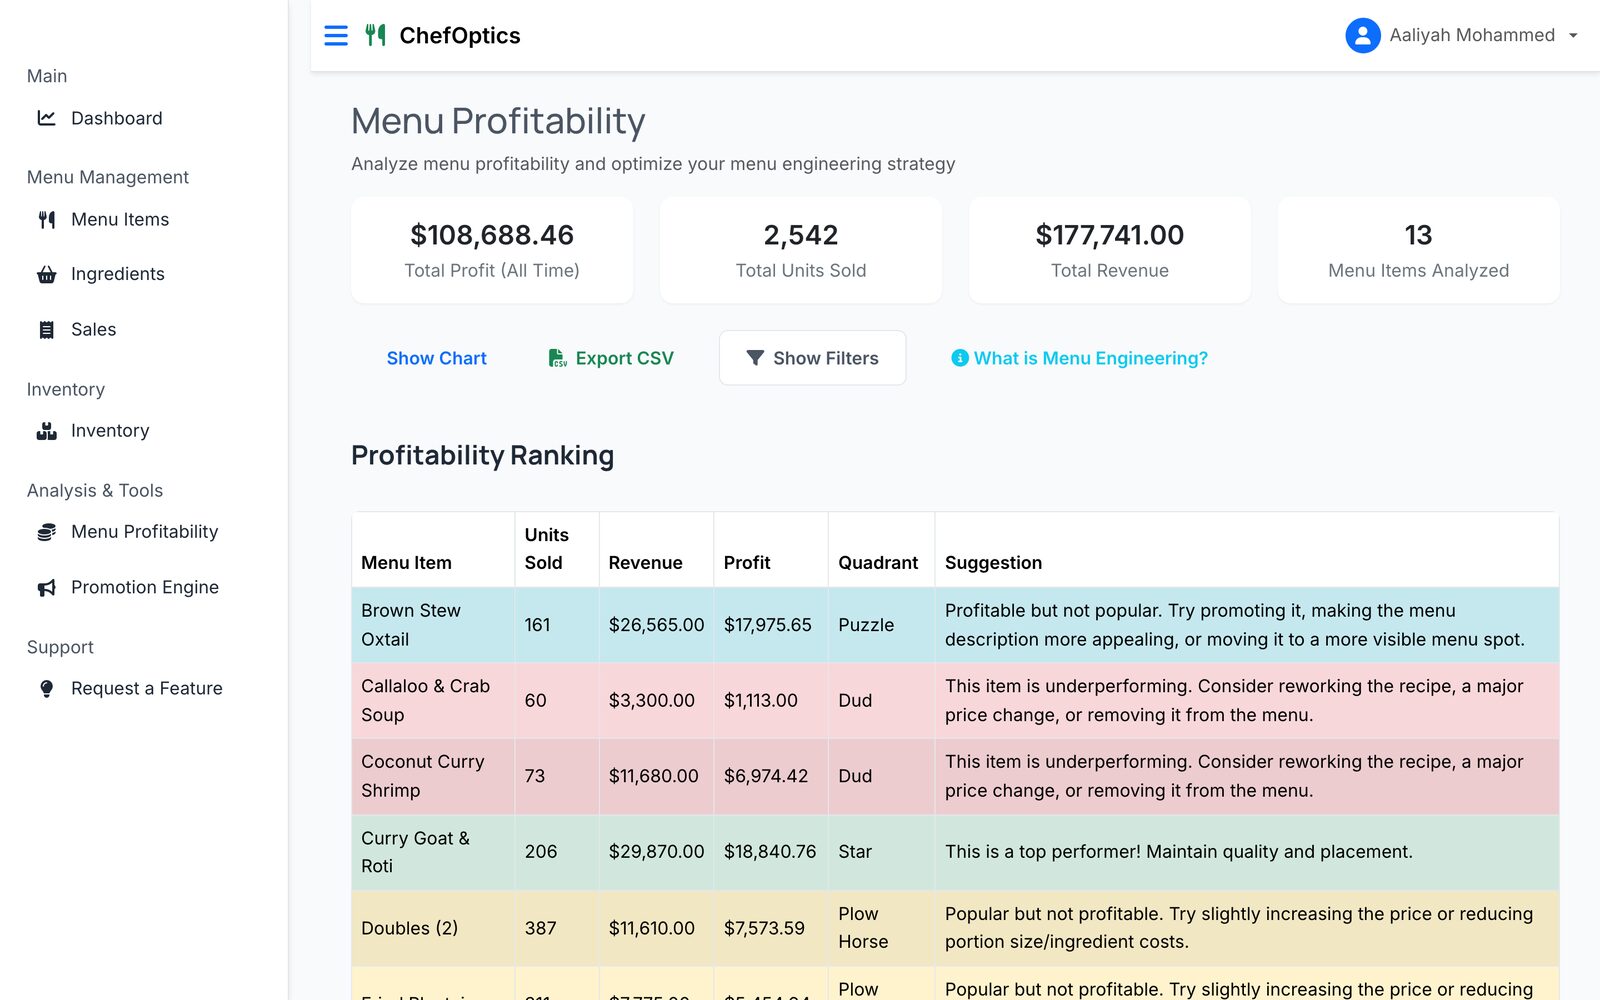Click Show Filters button

[x=812, y=358]
